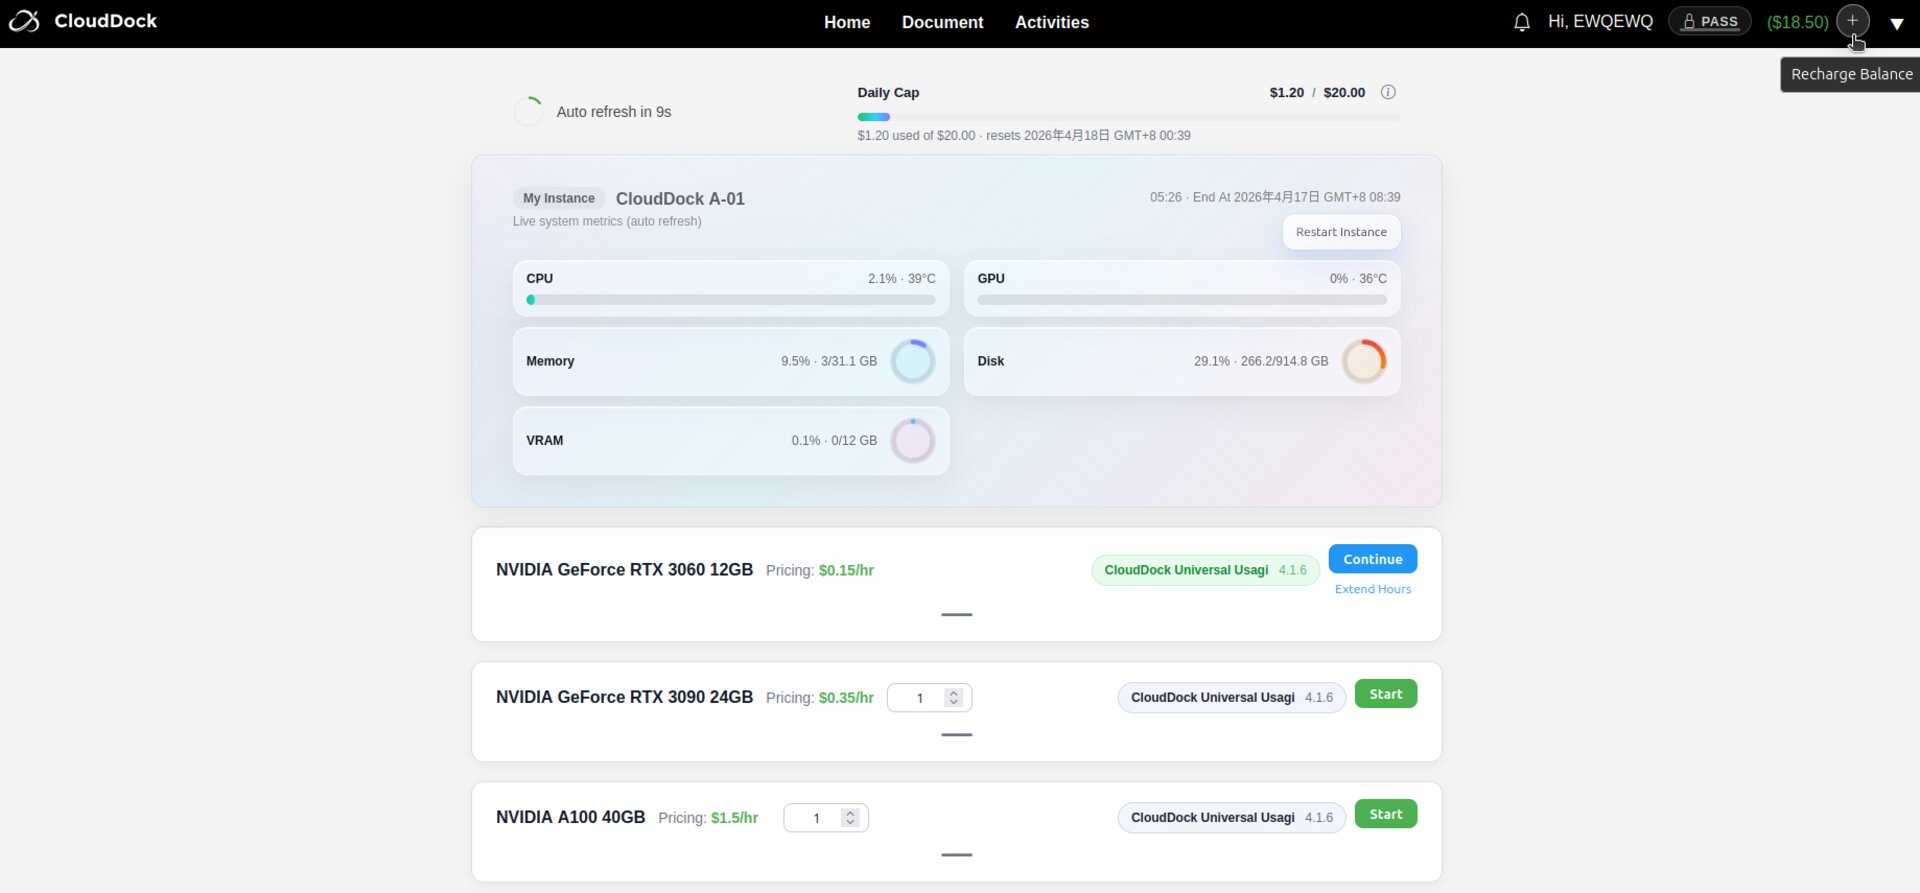Image resolution: width=1920 pixels, height=893 pixels.
Task: Click the Daily Cap info icon
Action: (x=1388, y=92)
